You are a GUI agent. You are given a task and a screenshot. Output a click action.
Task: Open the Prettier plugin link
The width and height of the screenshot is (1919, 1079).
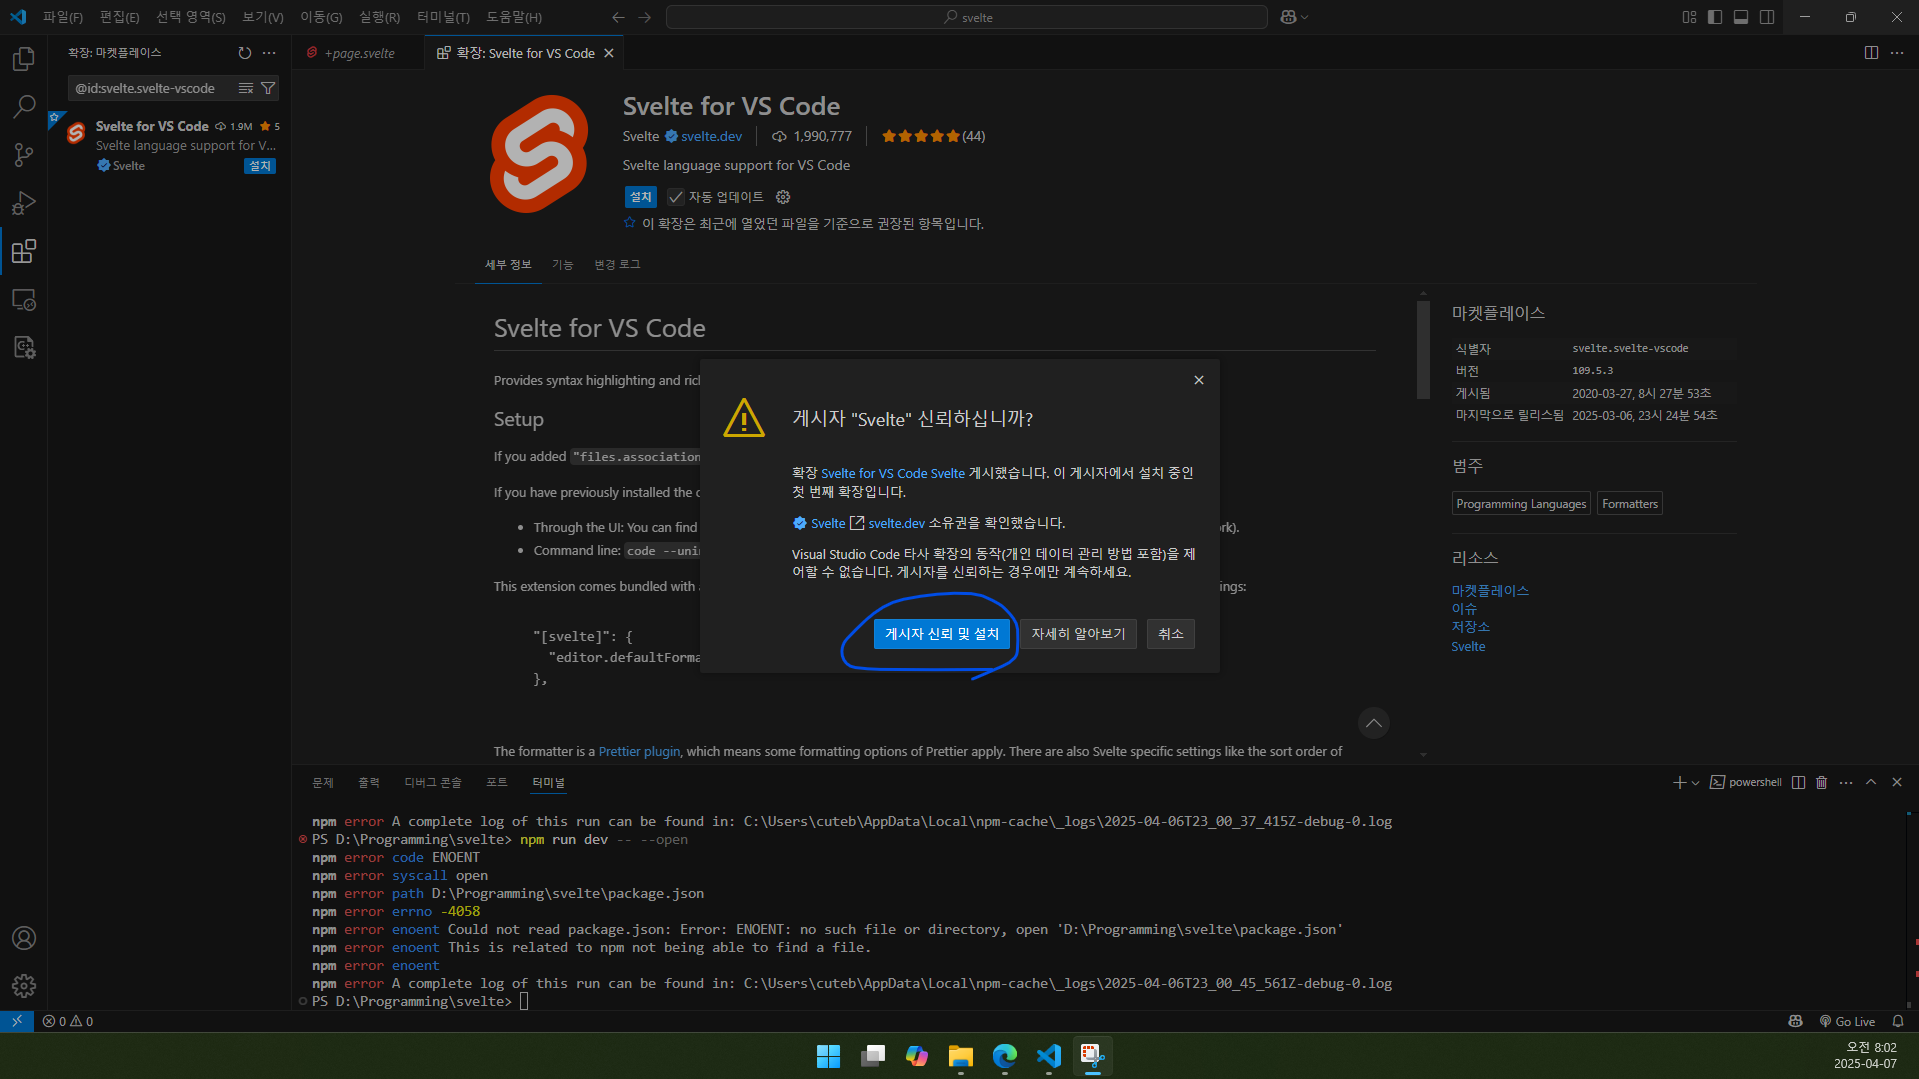639,751
